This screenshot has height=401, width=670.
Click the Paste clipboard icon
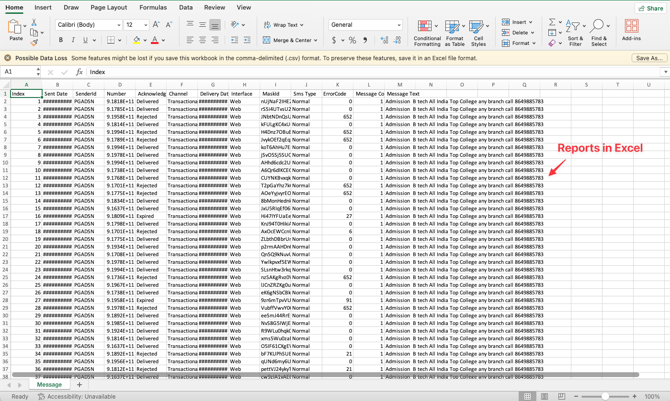tap(15, 28)
